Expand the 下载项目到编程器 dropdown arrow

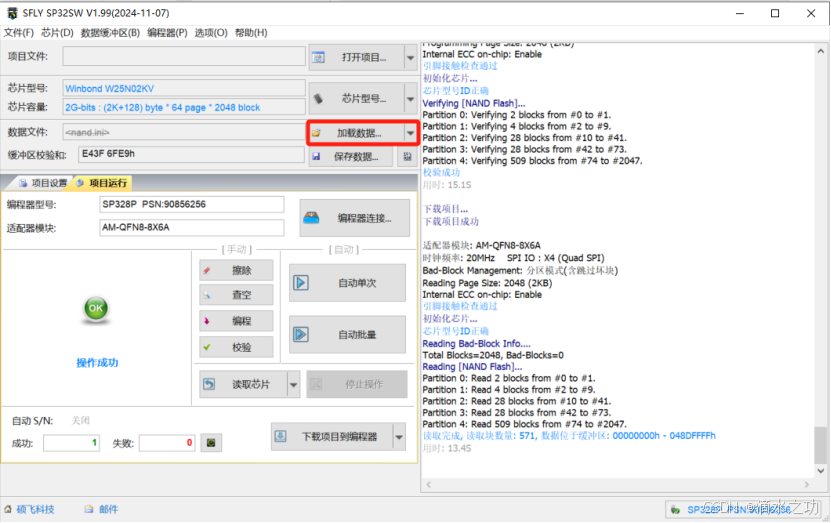(399, 437)
